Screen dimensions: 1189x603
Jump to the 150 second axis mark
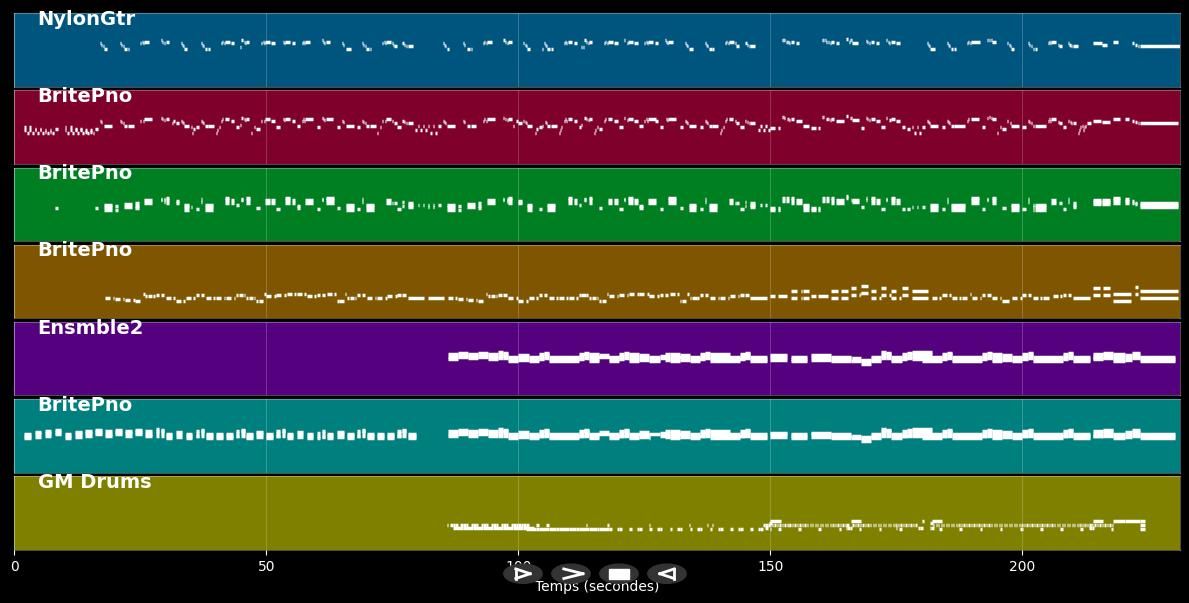point(770,567)
